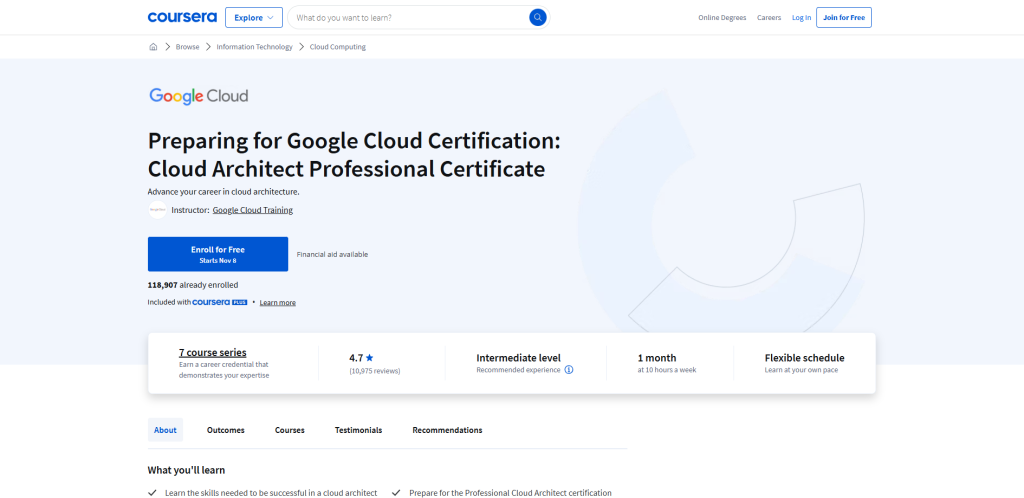Screen dimensions: 1024x498
Task: Click the blue search magnifier button
Action: click(x=537, y=18)
